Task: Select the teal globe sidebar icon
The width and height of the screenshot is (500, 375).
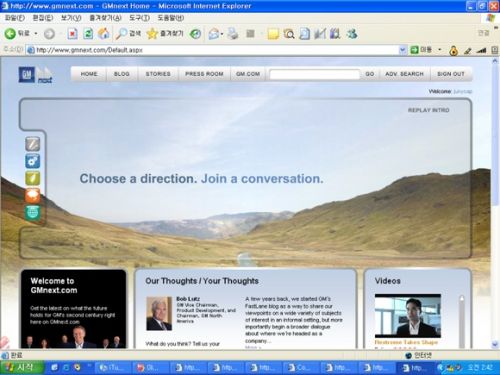Action: [x=33, y=212]
